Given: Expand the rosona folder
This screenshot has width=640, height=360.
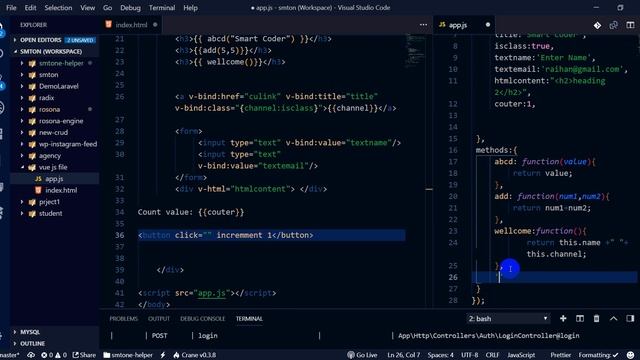Looking at the screenshot, I should click(55, 109).
